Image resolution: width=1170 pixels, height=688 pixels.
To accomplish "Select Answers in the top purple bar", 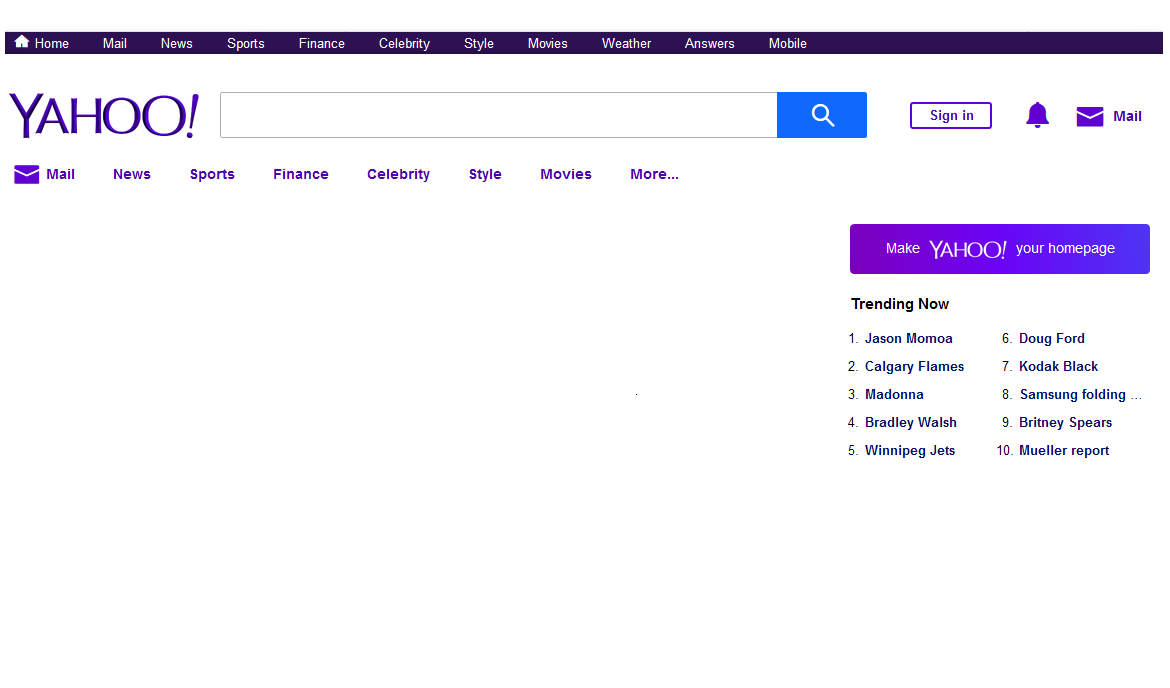I will pyautogui.click(x=709, y=43).
